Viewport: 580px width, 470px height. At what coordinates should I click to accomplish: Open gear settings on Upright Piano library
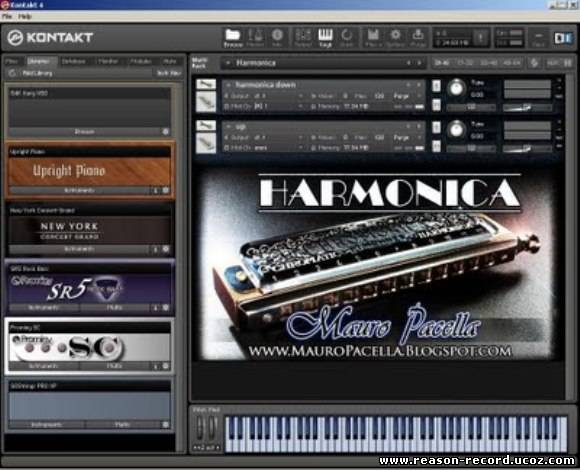[x=166, y=190]
